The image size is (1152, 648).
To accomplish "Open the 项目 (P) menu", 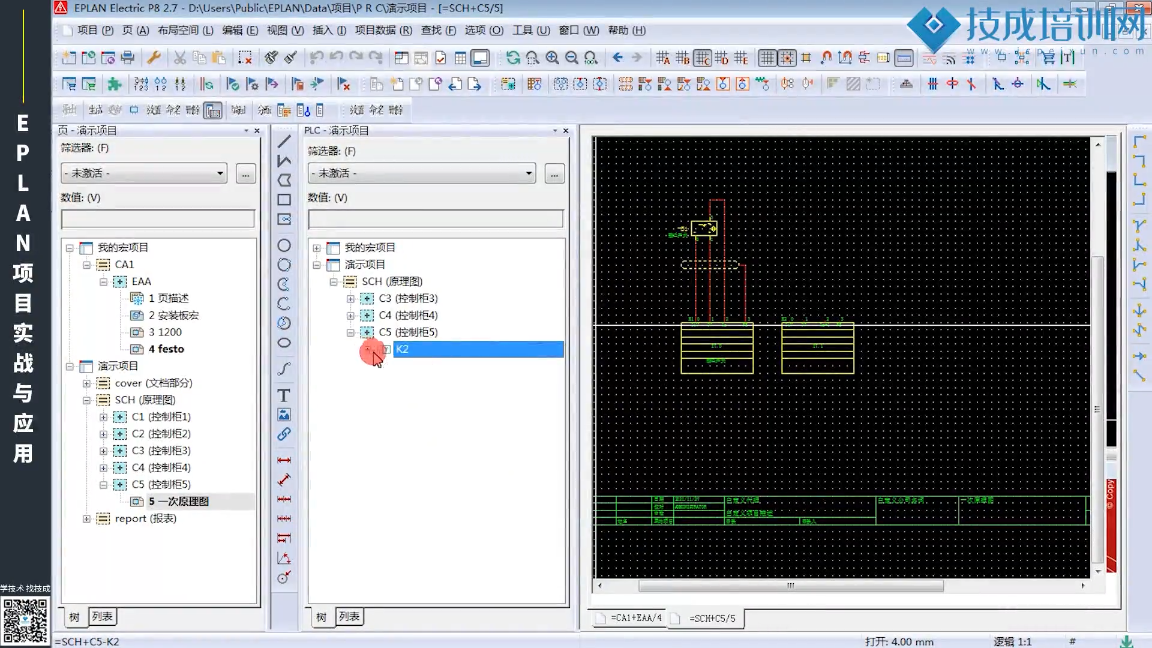I will (x=95, y=30).
